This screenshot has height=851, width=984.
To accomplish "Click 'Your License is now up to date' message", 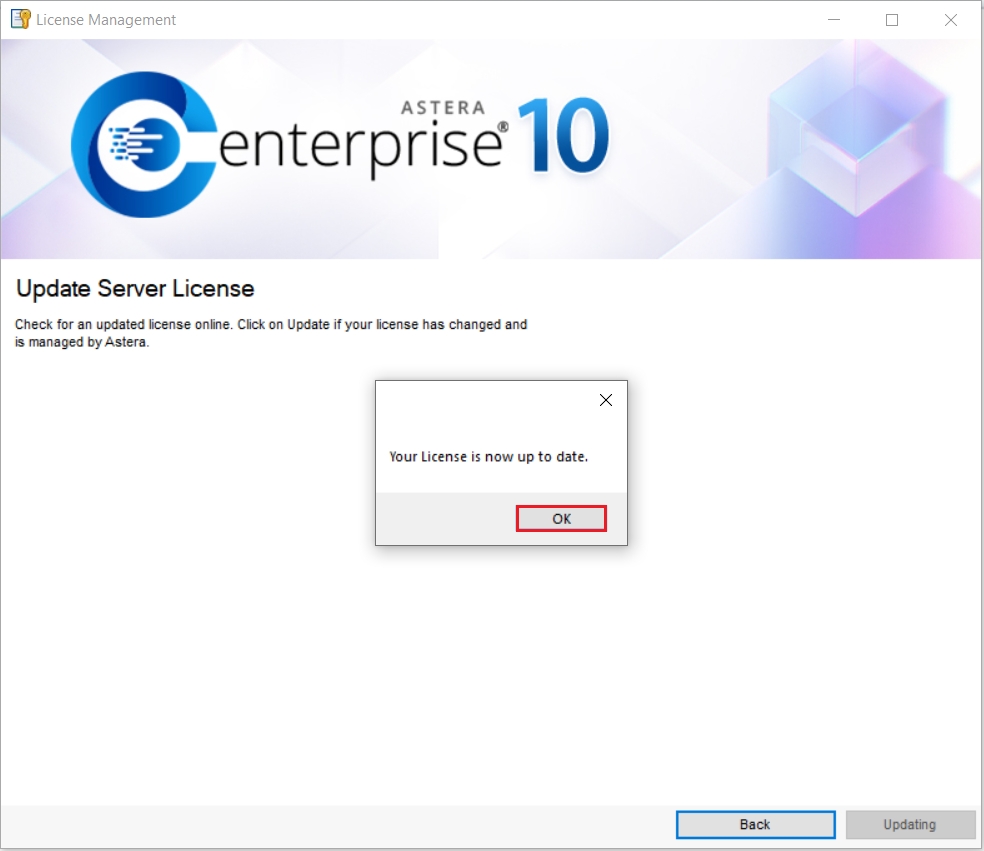I will pos(488,457).
